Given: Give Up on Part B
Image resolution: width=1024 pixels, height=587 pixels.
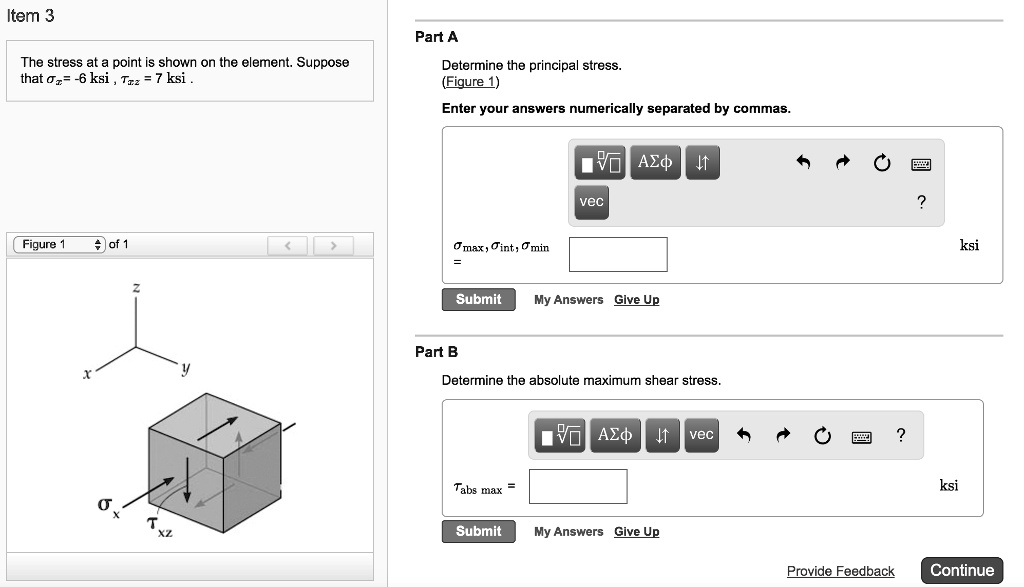Looking at the screenshot, I should (x=637, y=531).
